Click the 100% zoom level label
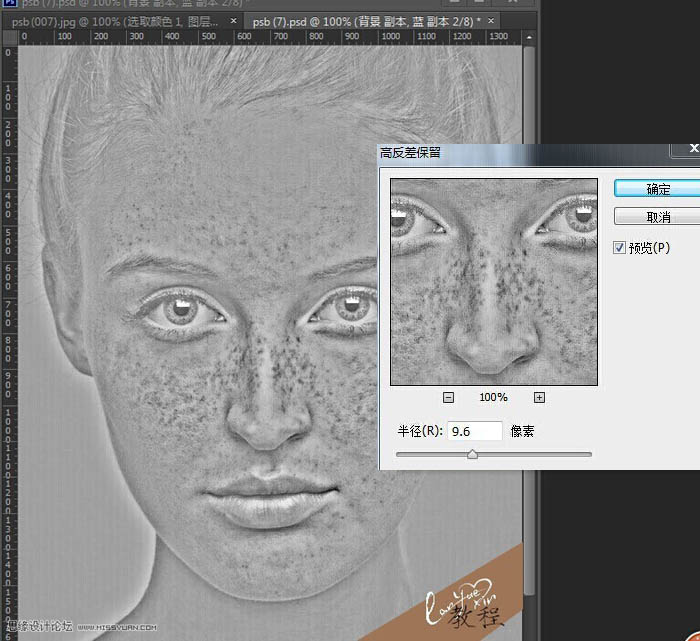This screenshot has height=641, width=700. [x=493, y=397]
